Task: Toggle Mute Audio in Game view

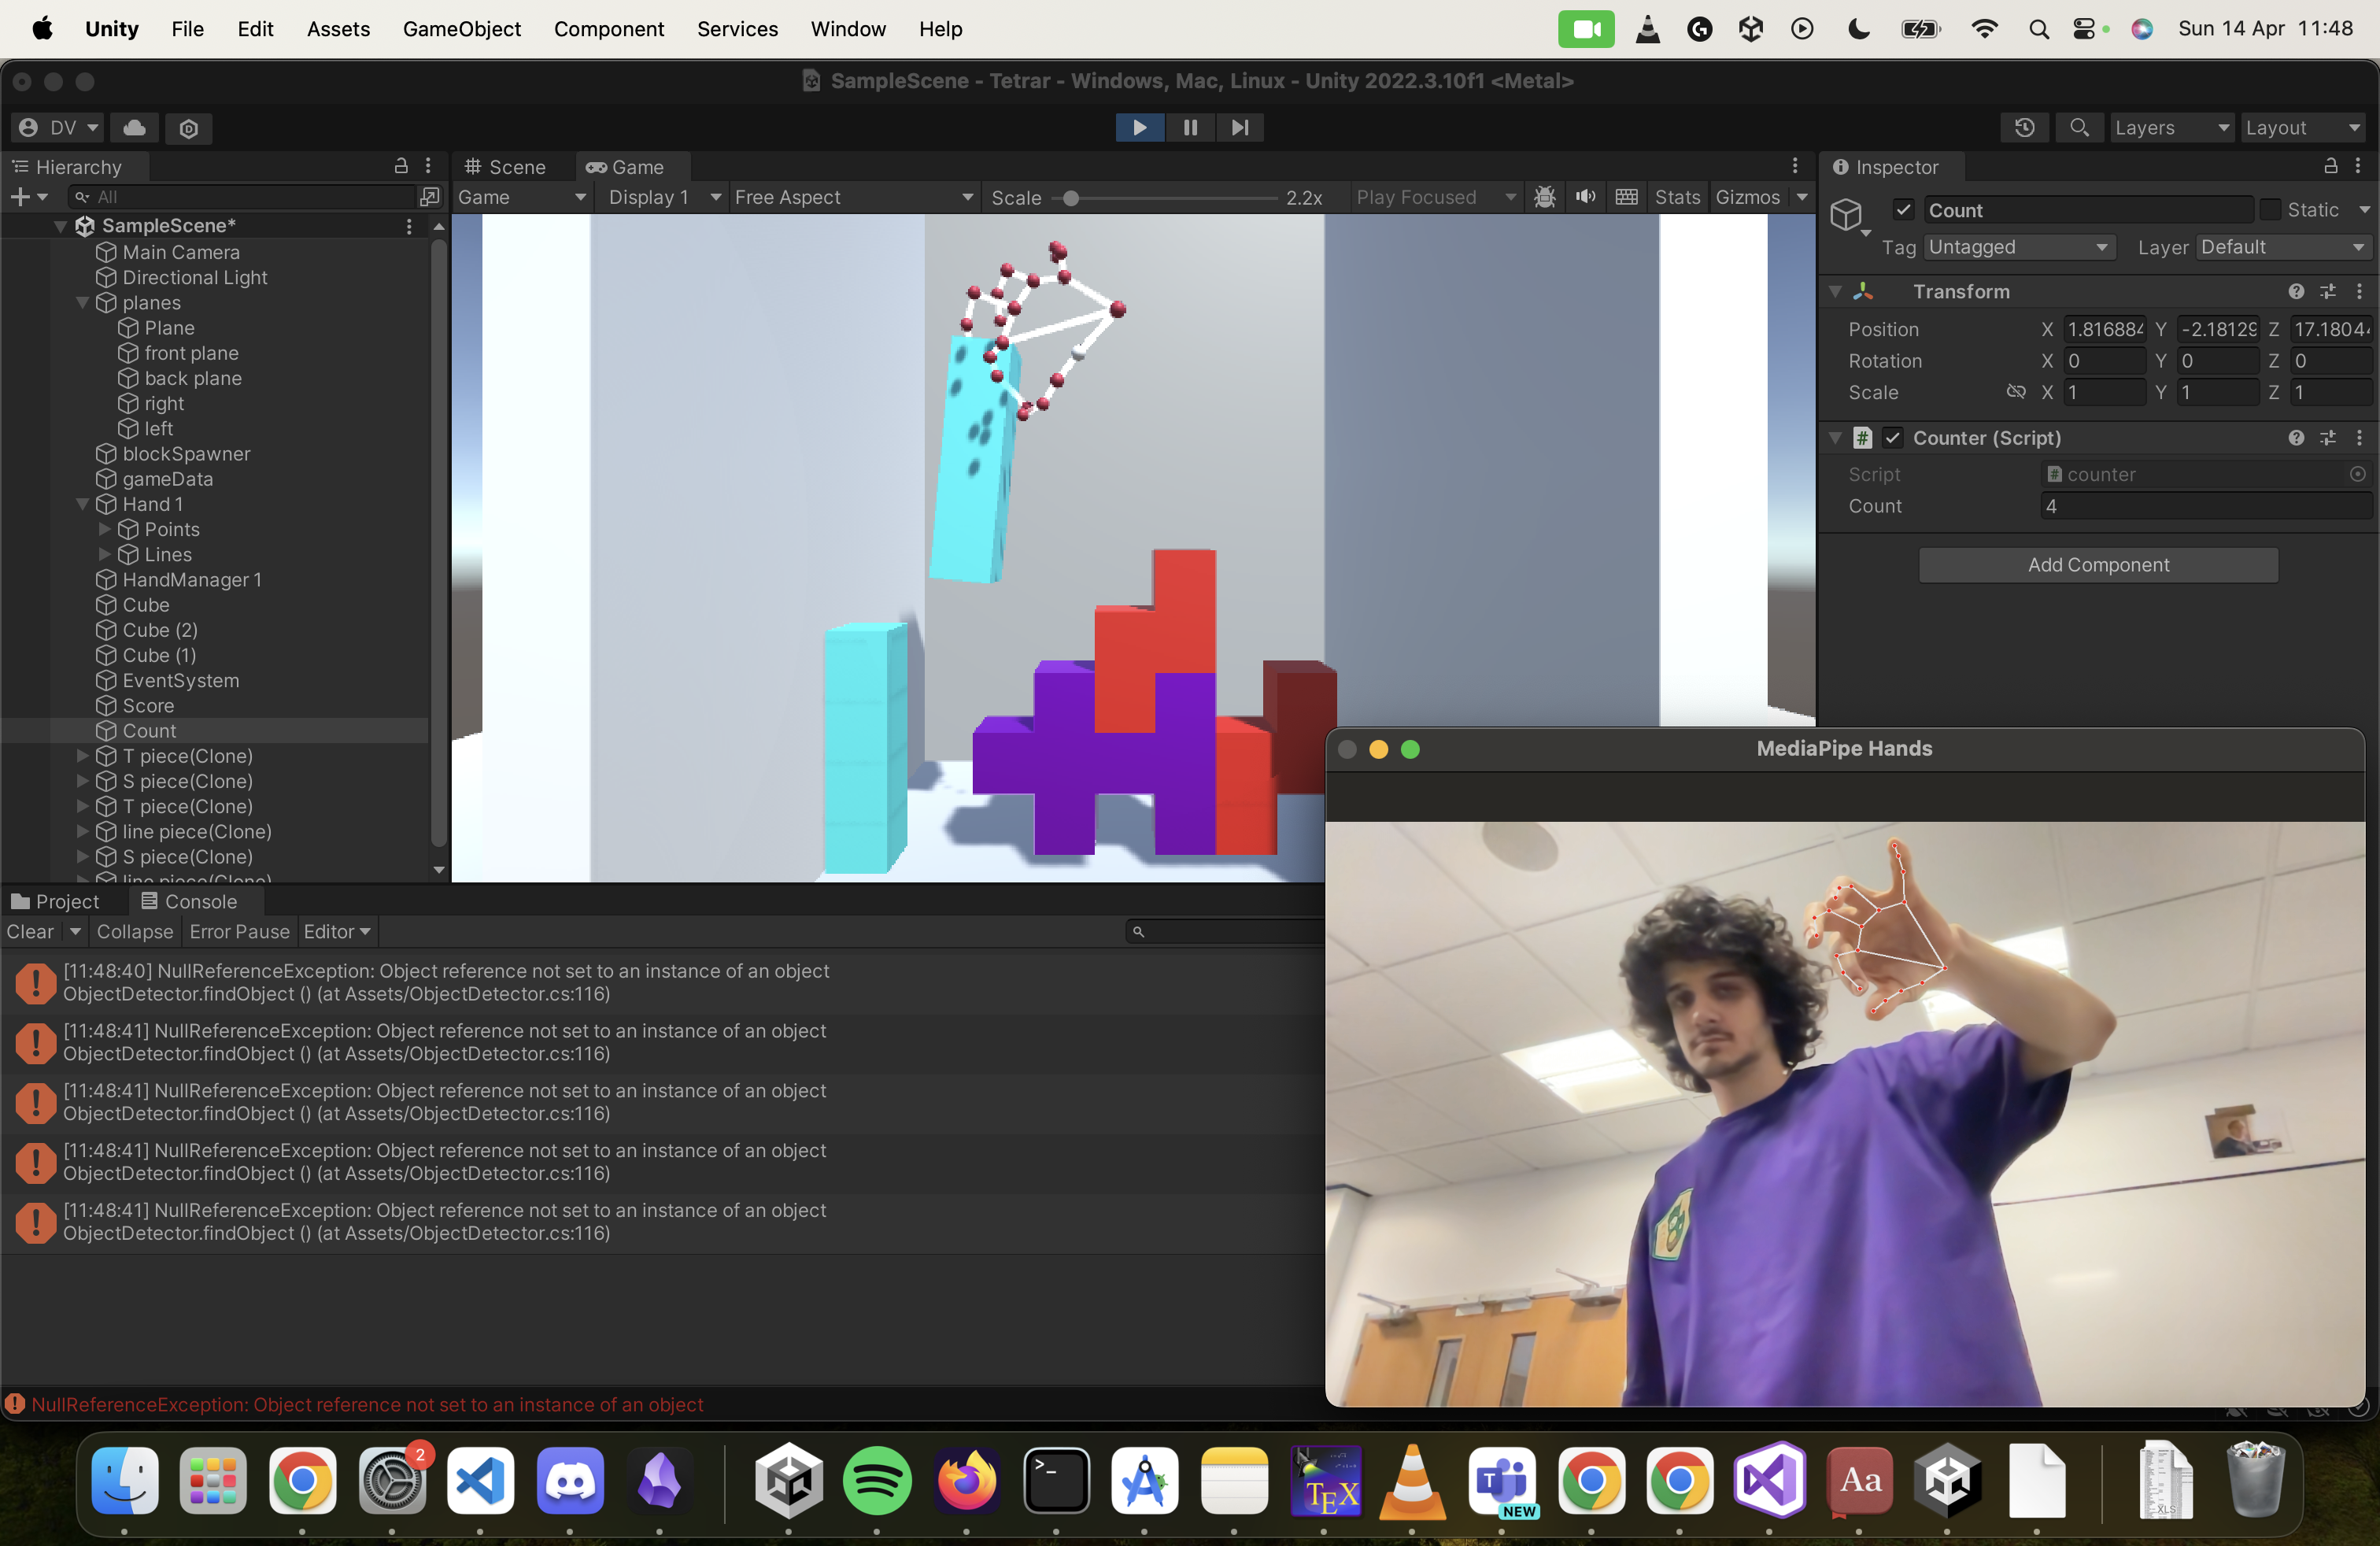Action: (x=1585, y=197)
